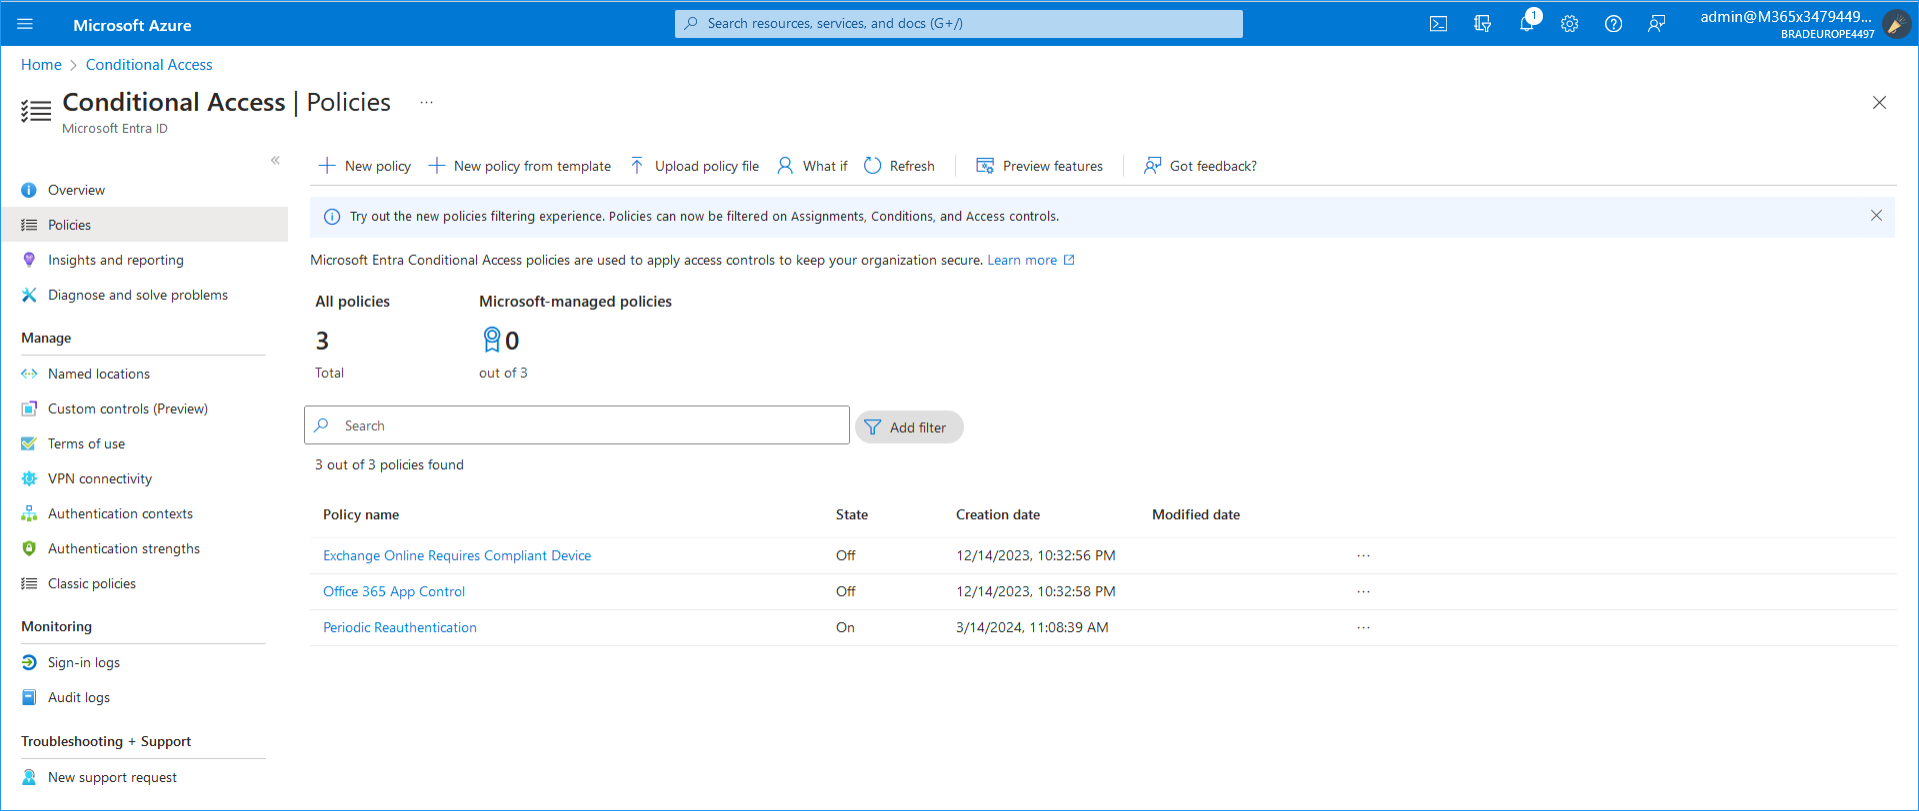
Task: Click the Microsoft Azure logo text
Action: point(132,25)
